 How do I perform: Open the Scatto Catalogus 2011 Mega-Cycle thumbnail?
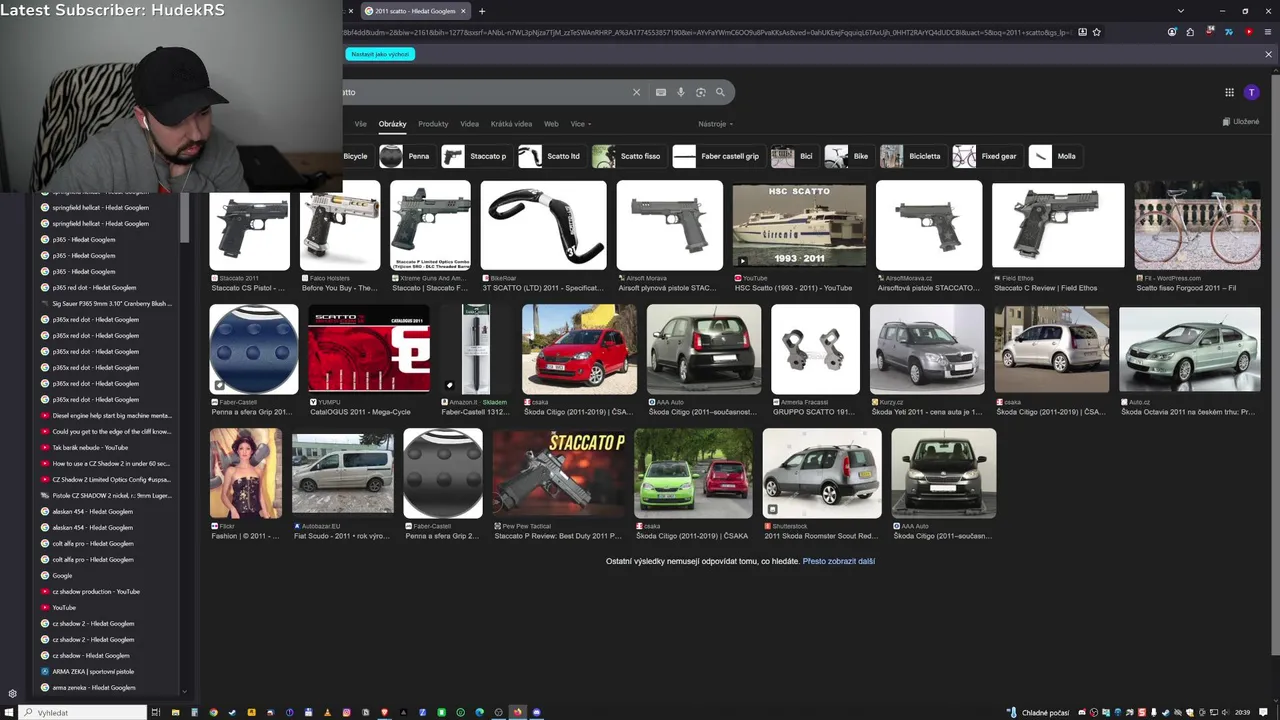coord(369,349)
